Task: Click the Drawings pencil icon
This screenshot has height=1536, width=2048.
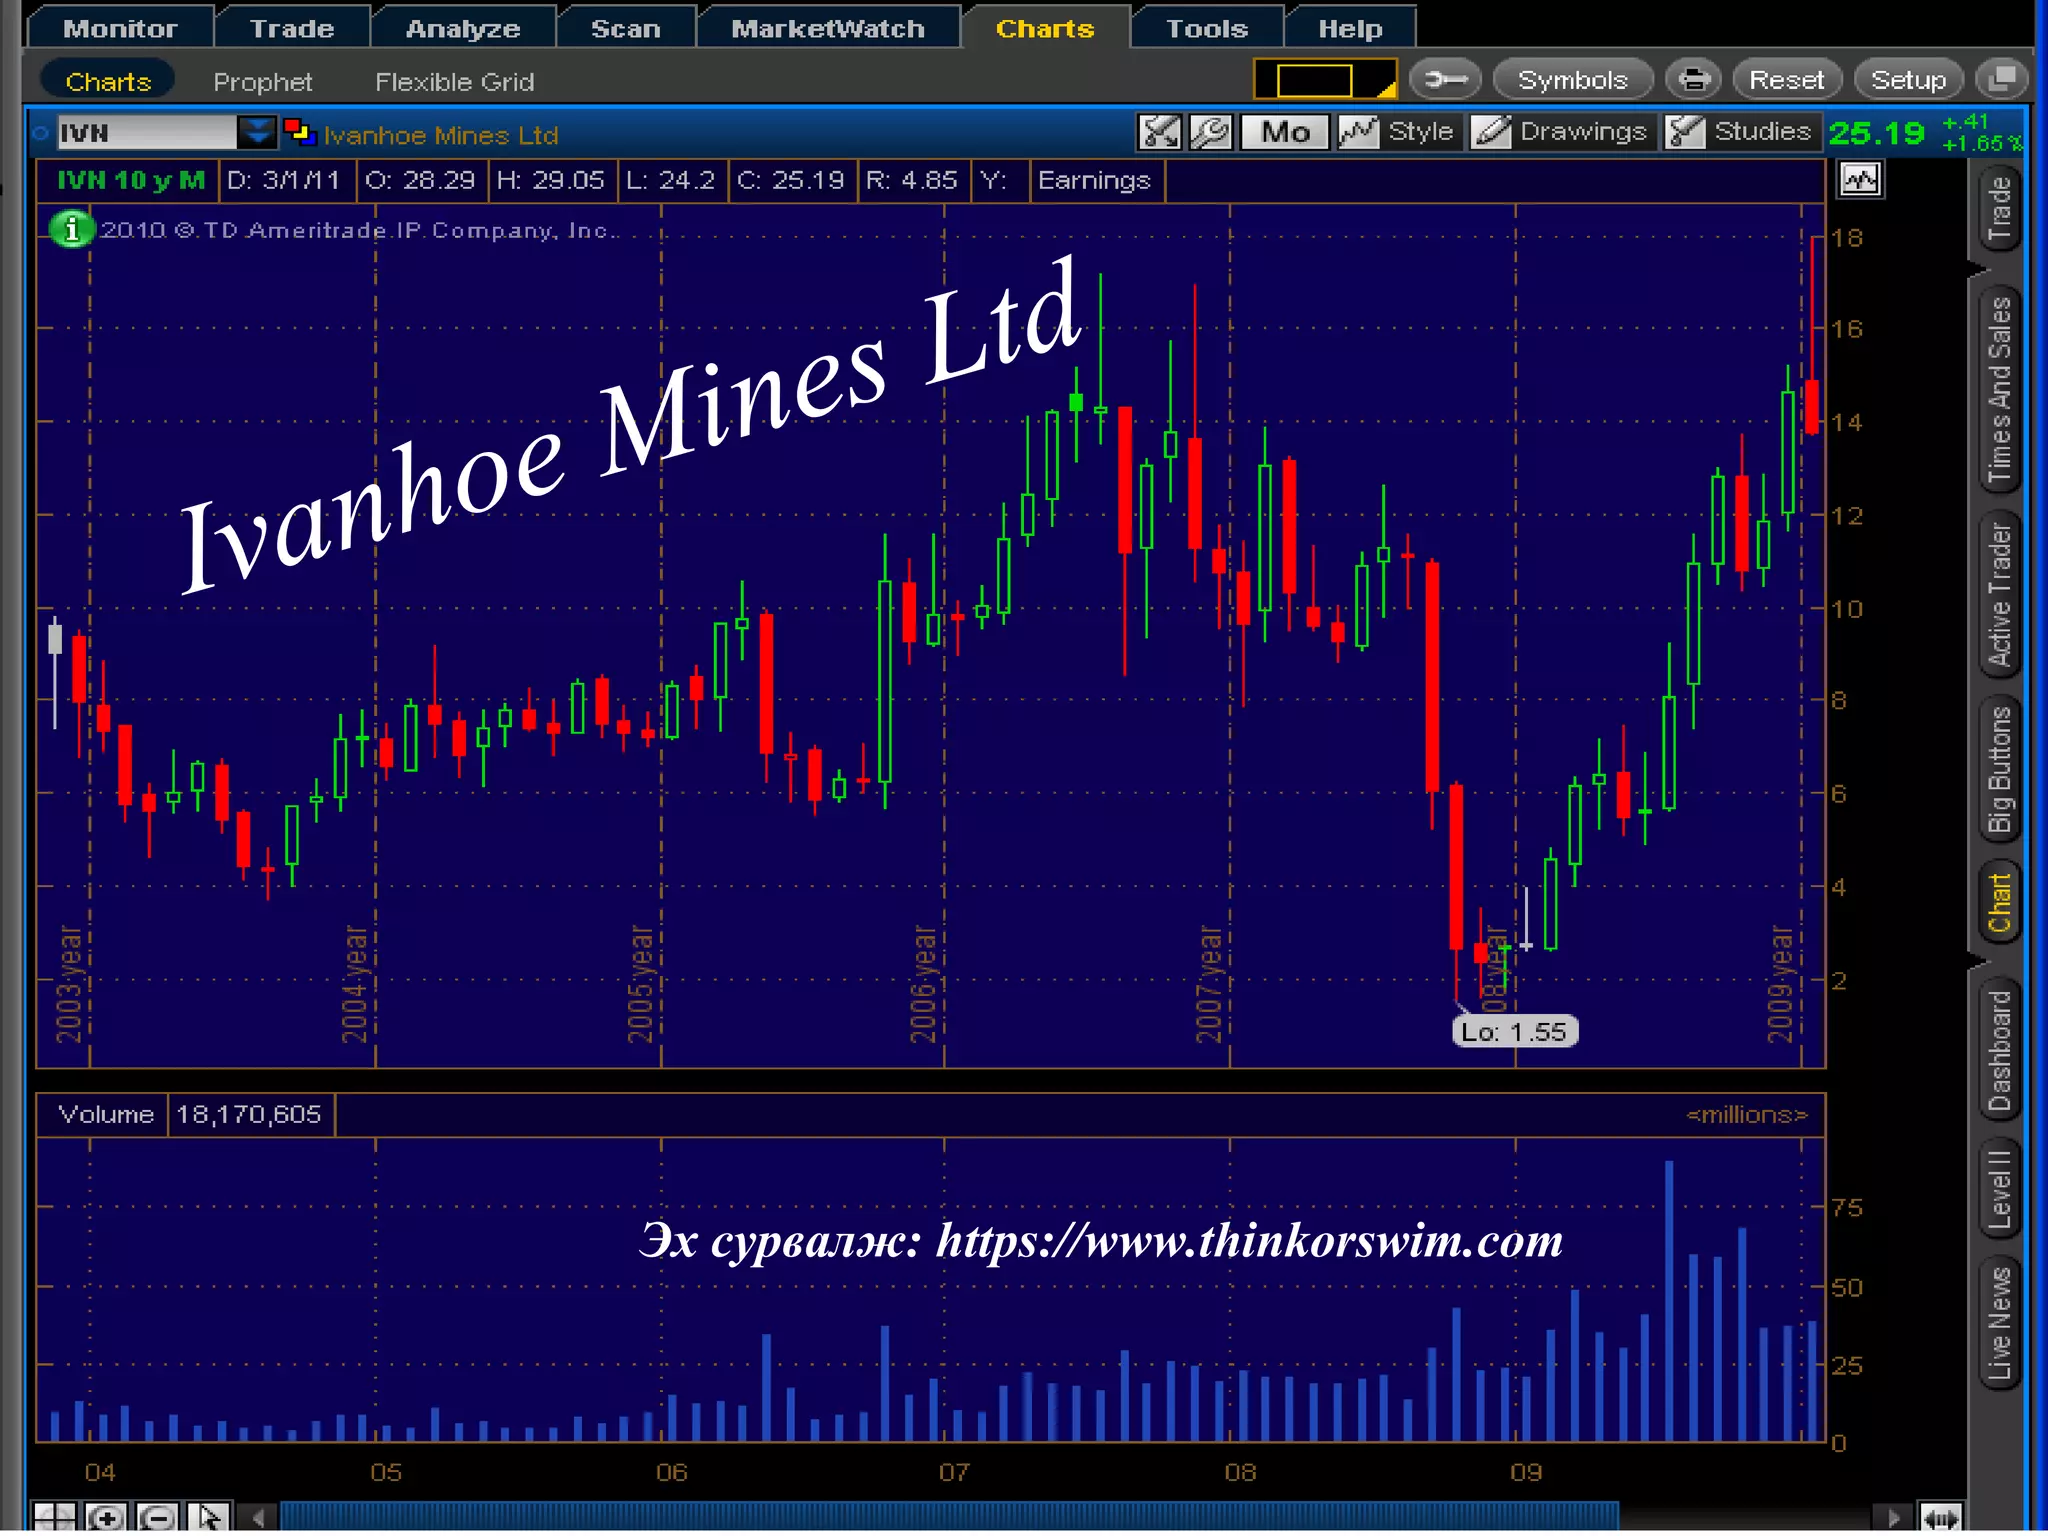Action: click(1491, 131)
